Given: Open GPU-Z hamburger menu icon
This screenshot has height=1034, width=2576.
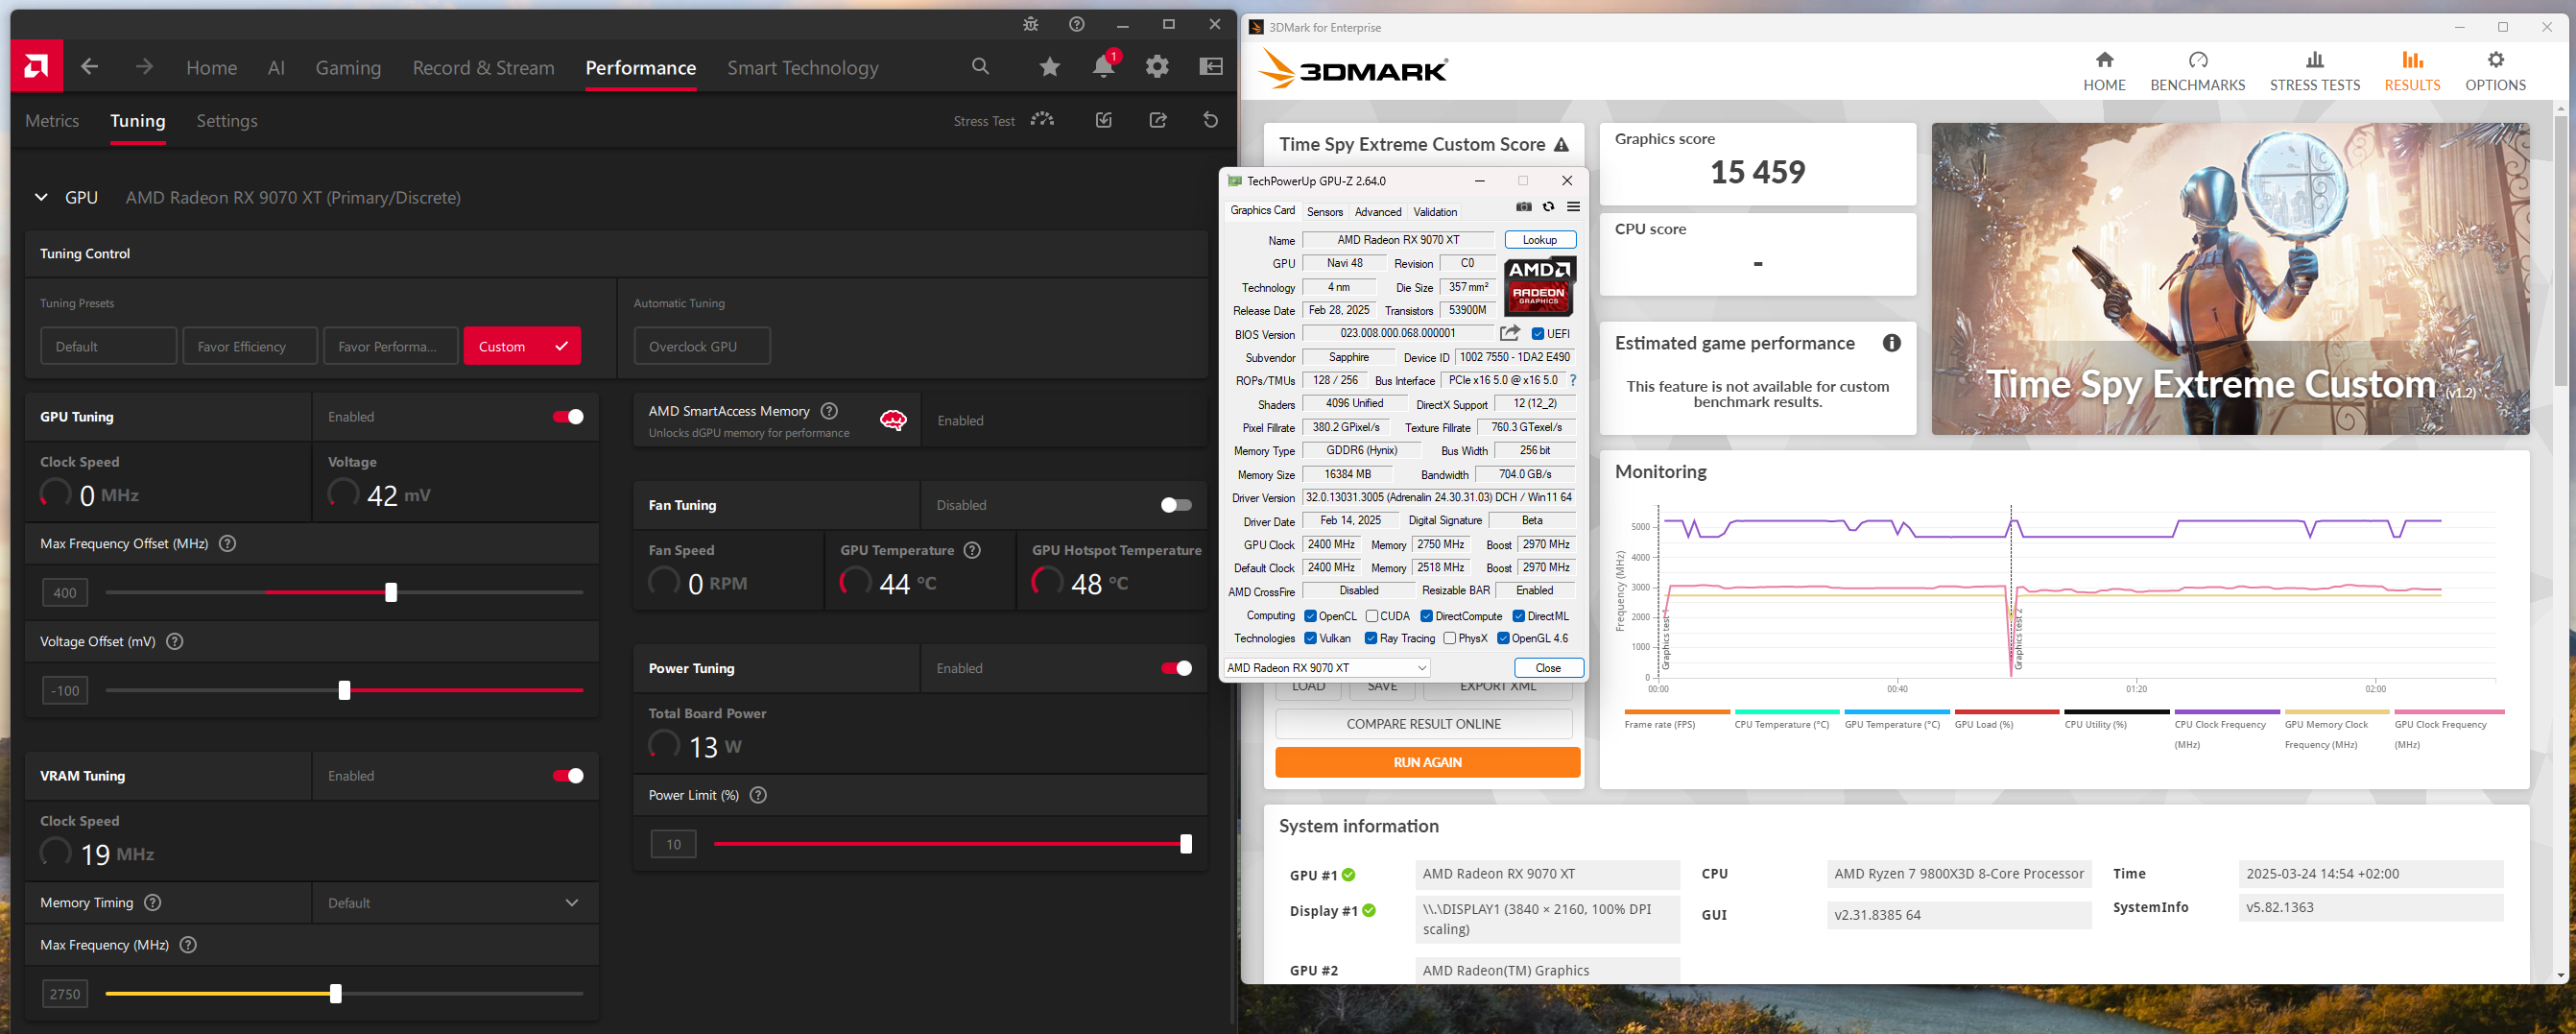Looking at the screenshot, I should pos(1573,207).
